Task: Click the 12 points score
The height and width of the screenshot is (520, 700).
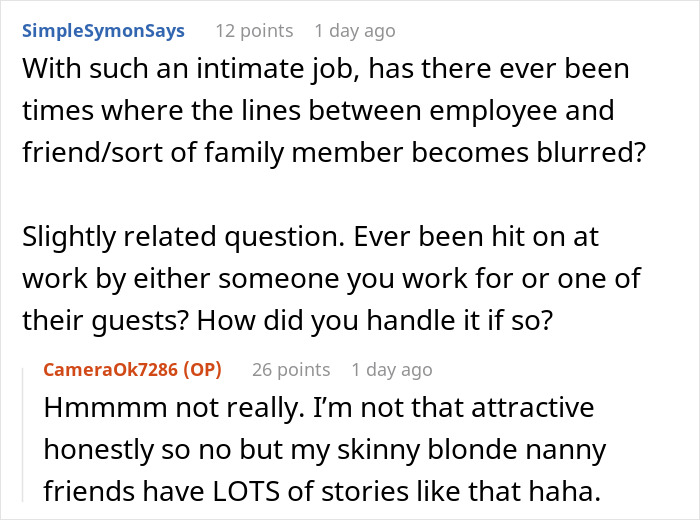Action: pos(254,31)
